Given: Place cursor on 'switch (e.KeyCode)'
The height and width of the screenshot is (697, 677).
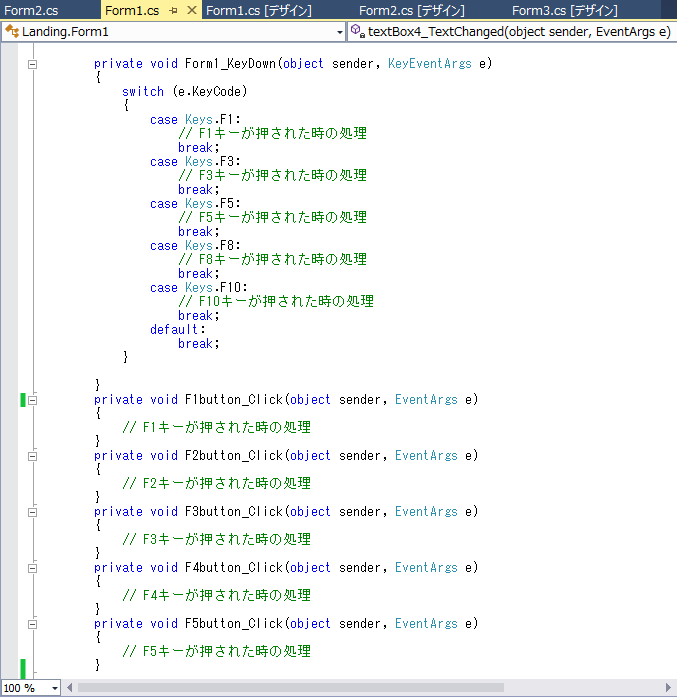Looking at the screenshot, I should pyautogui.click(x=184, y=92).
